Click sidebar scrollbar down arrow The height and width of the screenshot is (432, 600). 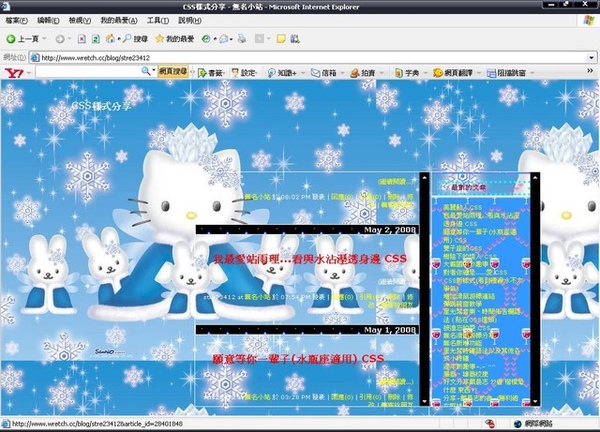click(x=535, y=402)
